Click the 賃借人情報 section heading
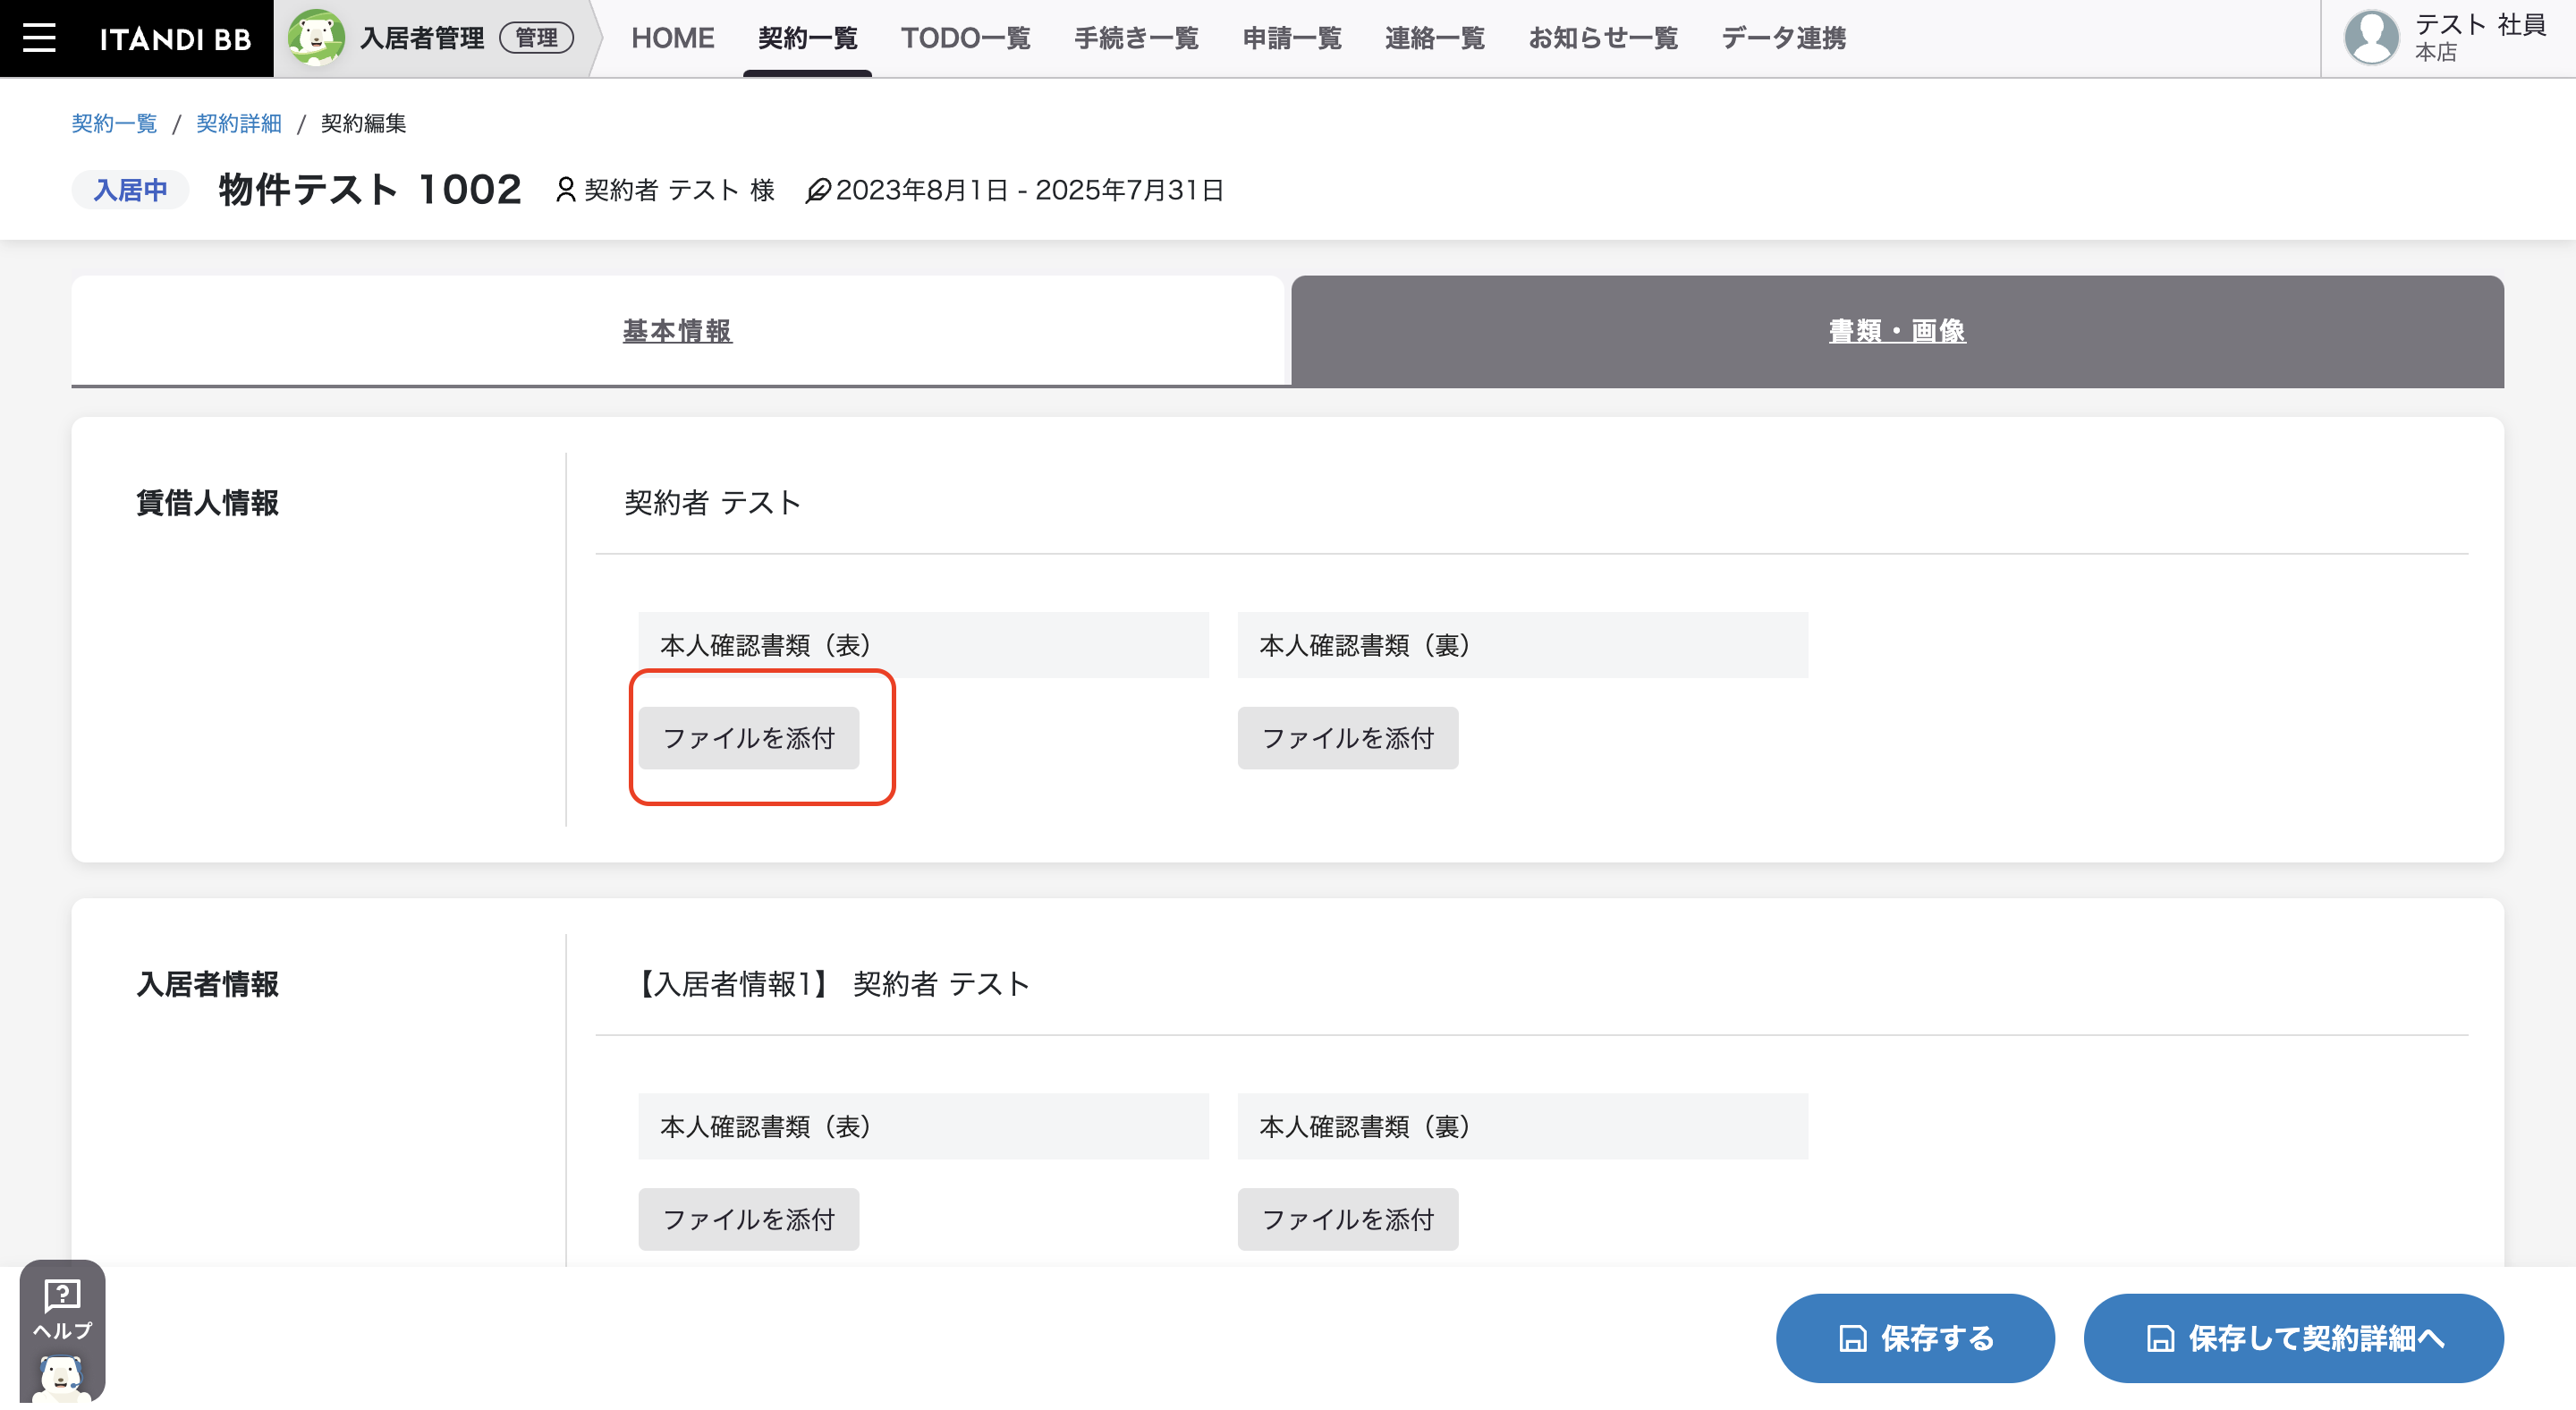The image size is (2576, 1410). pyautogui.click(x=207, y=503)
